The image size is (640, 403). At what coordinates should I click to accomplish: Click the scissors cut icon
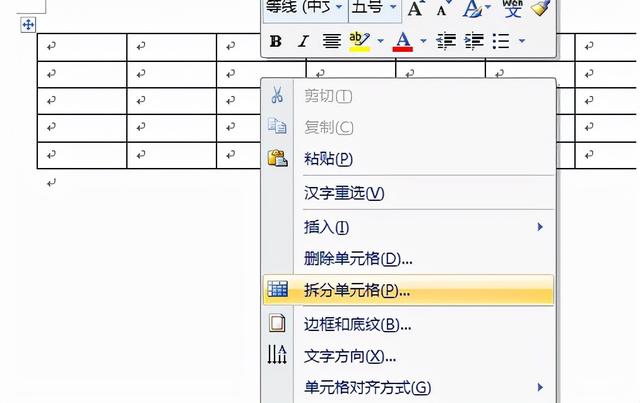pos(277,95)
